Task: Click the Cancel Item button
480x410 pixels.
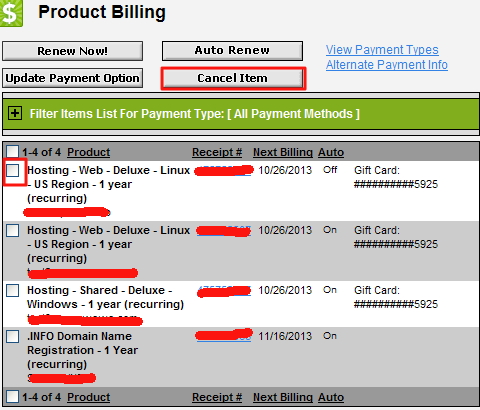Action: click(233, 78)
